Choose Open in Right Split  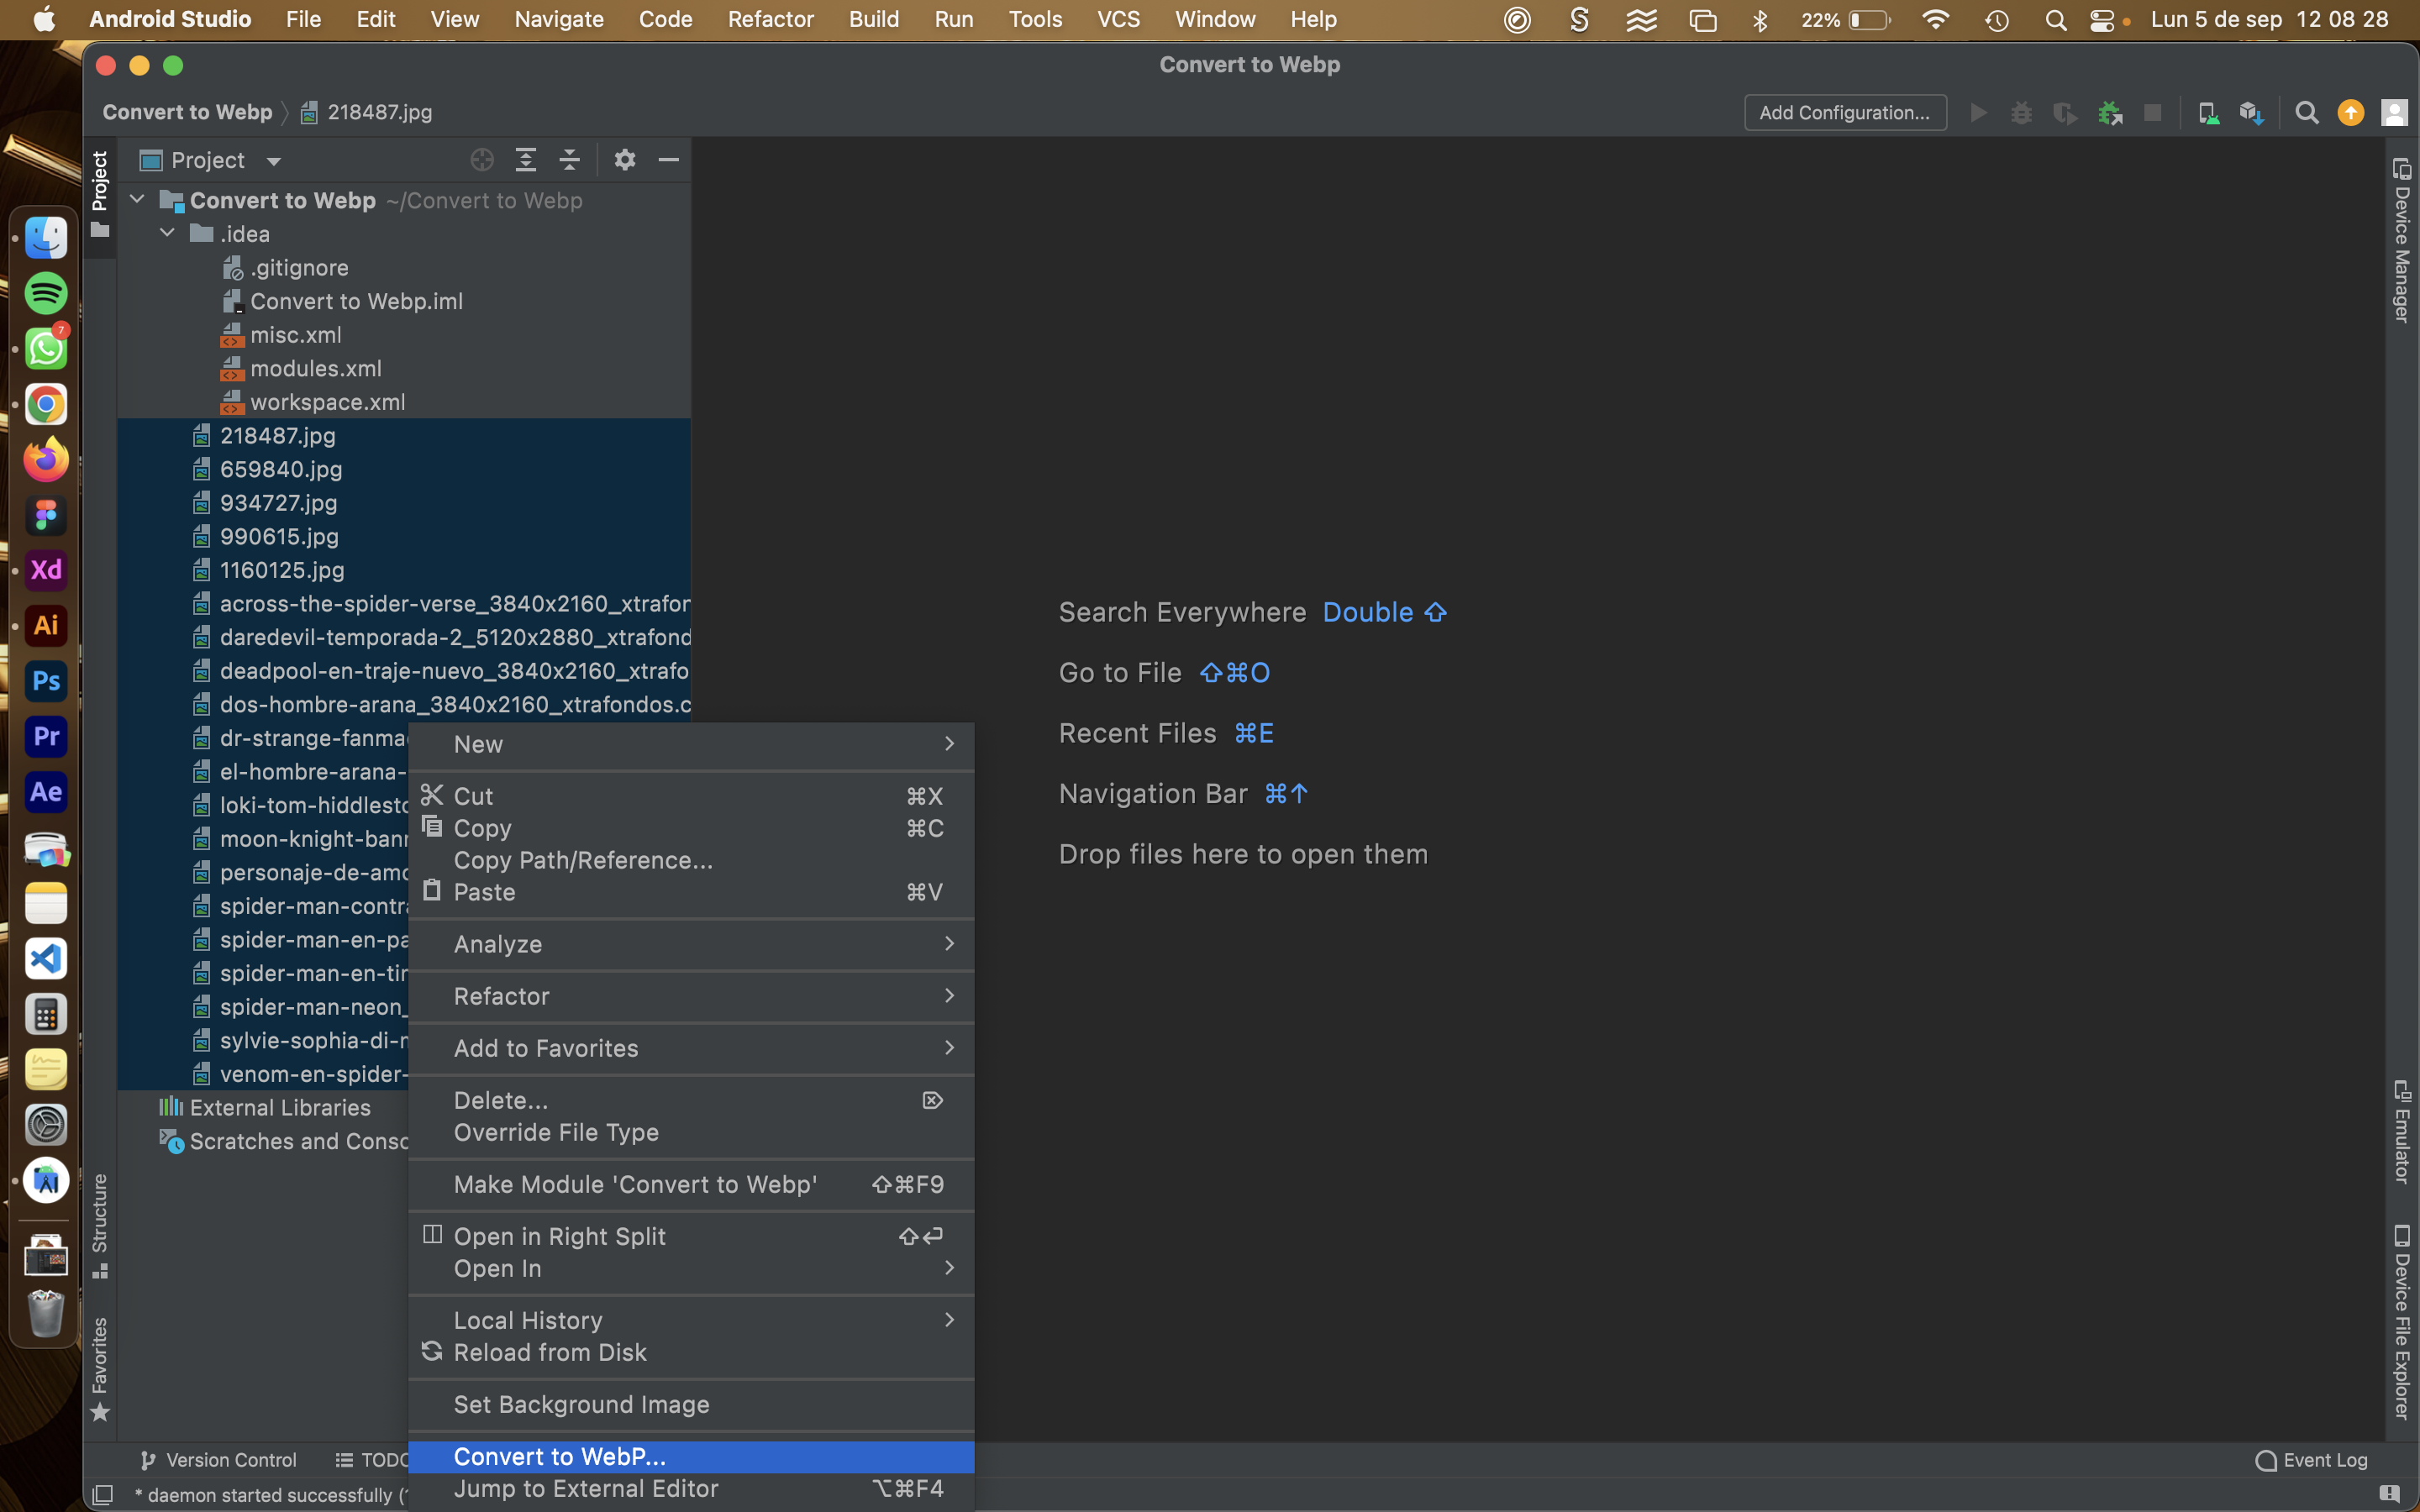(691, 1236)
